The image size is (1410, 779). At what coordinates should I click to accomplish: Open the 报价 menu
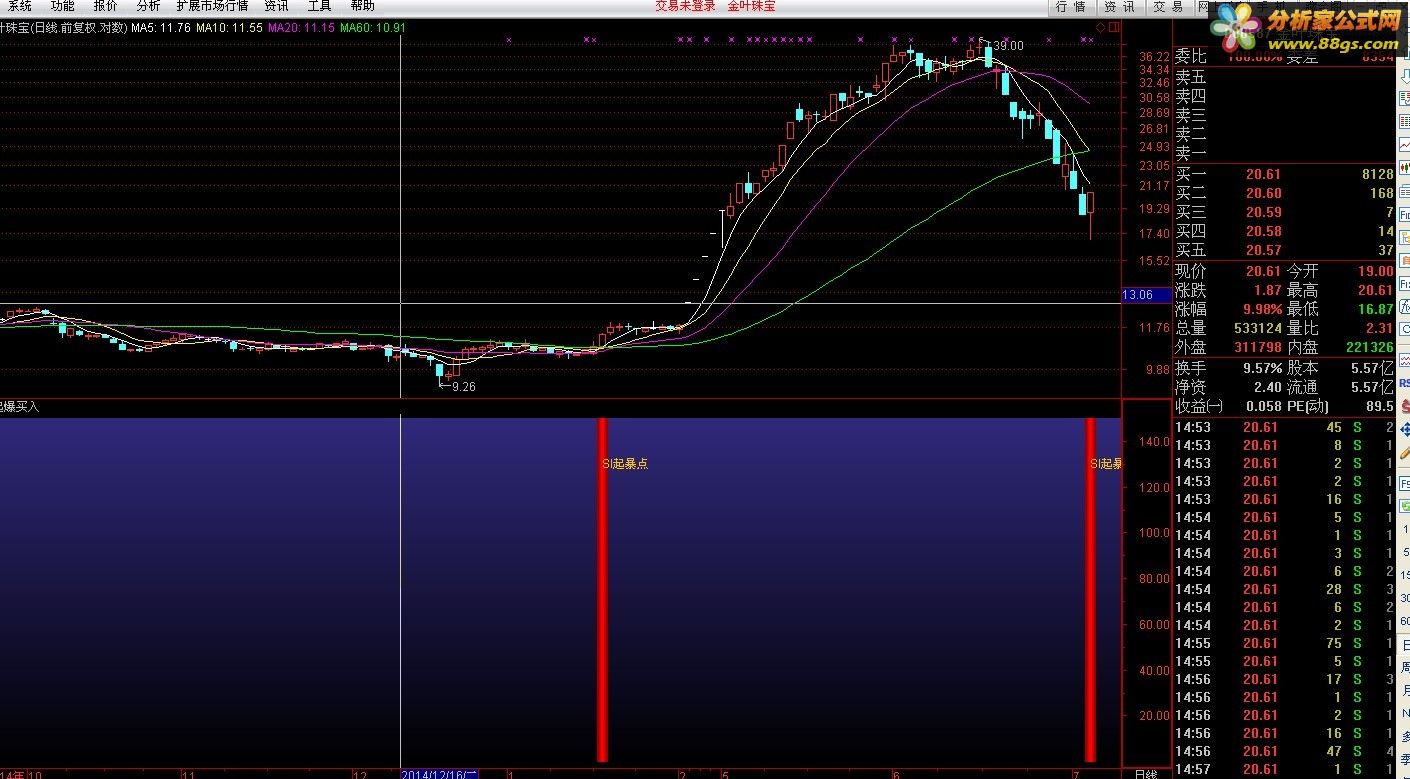tap(105, 6)
